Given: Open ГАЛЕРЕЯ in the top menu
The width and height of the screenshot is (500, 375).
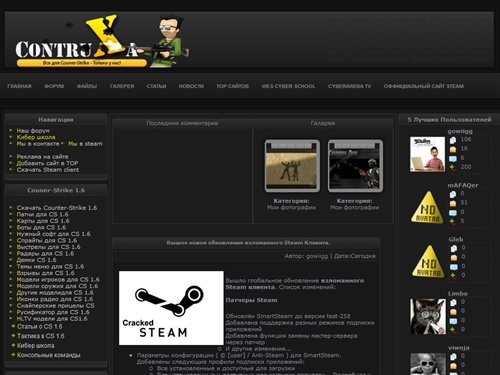Looking at the screenshot, I should click(122, 86).
